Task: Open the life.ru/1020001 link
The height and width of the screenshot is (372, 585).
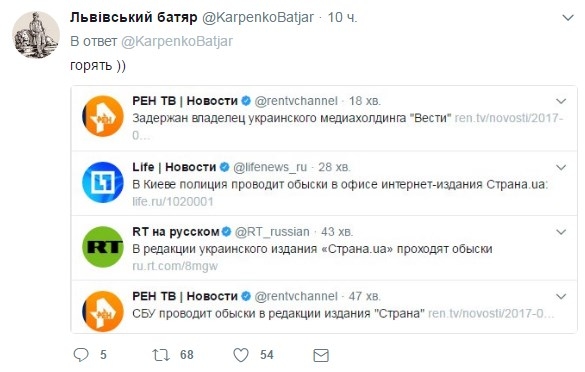Action: tap(173, 201)
